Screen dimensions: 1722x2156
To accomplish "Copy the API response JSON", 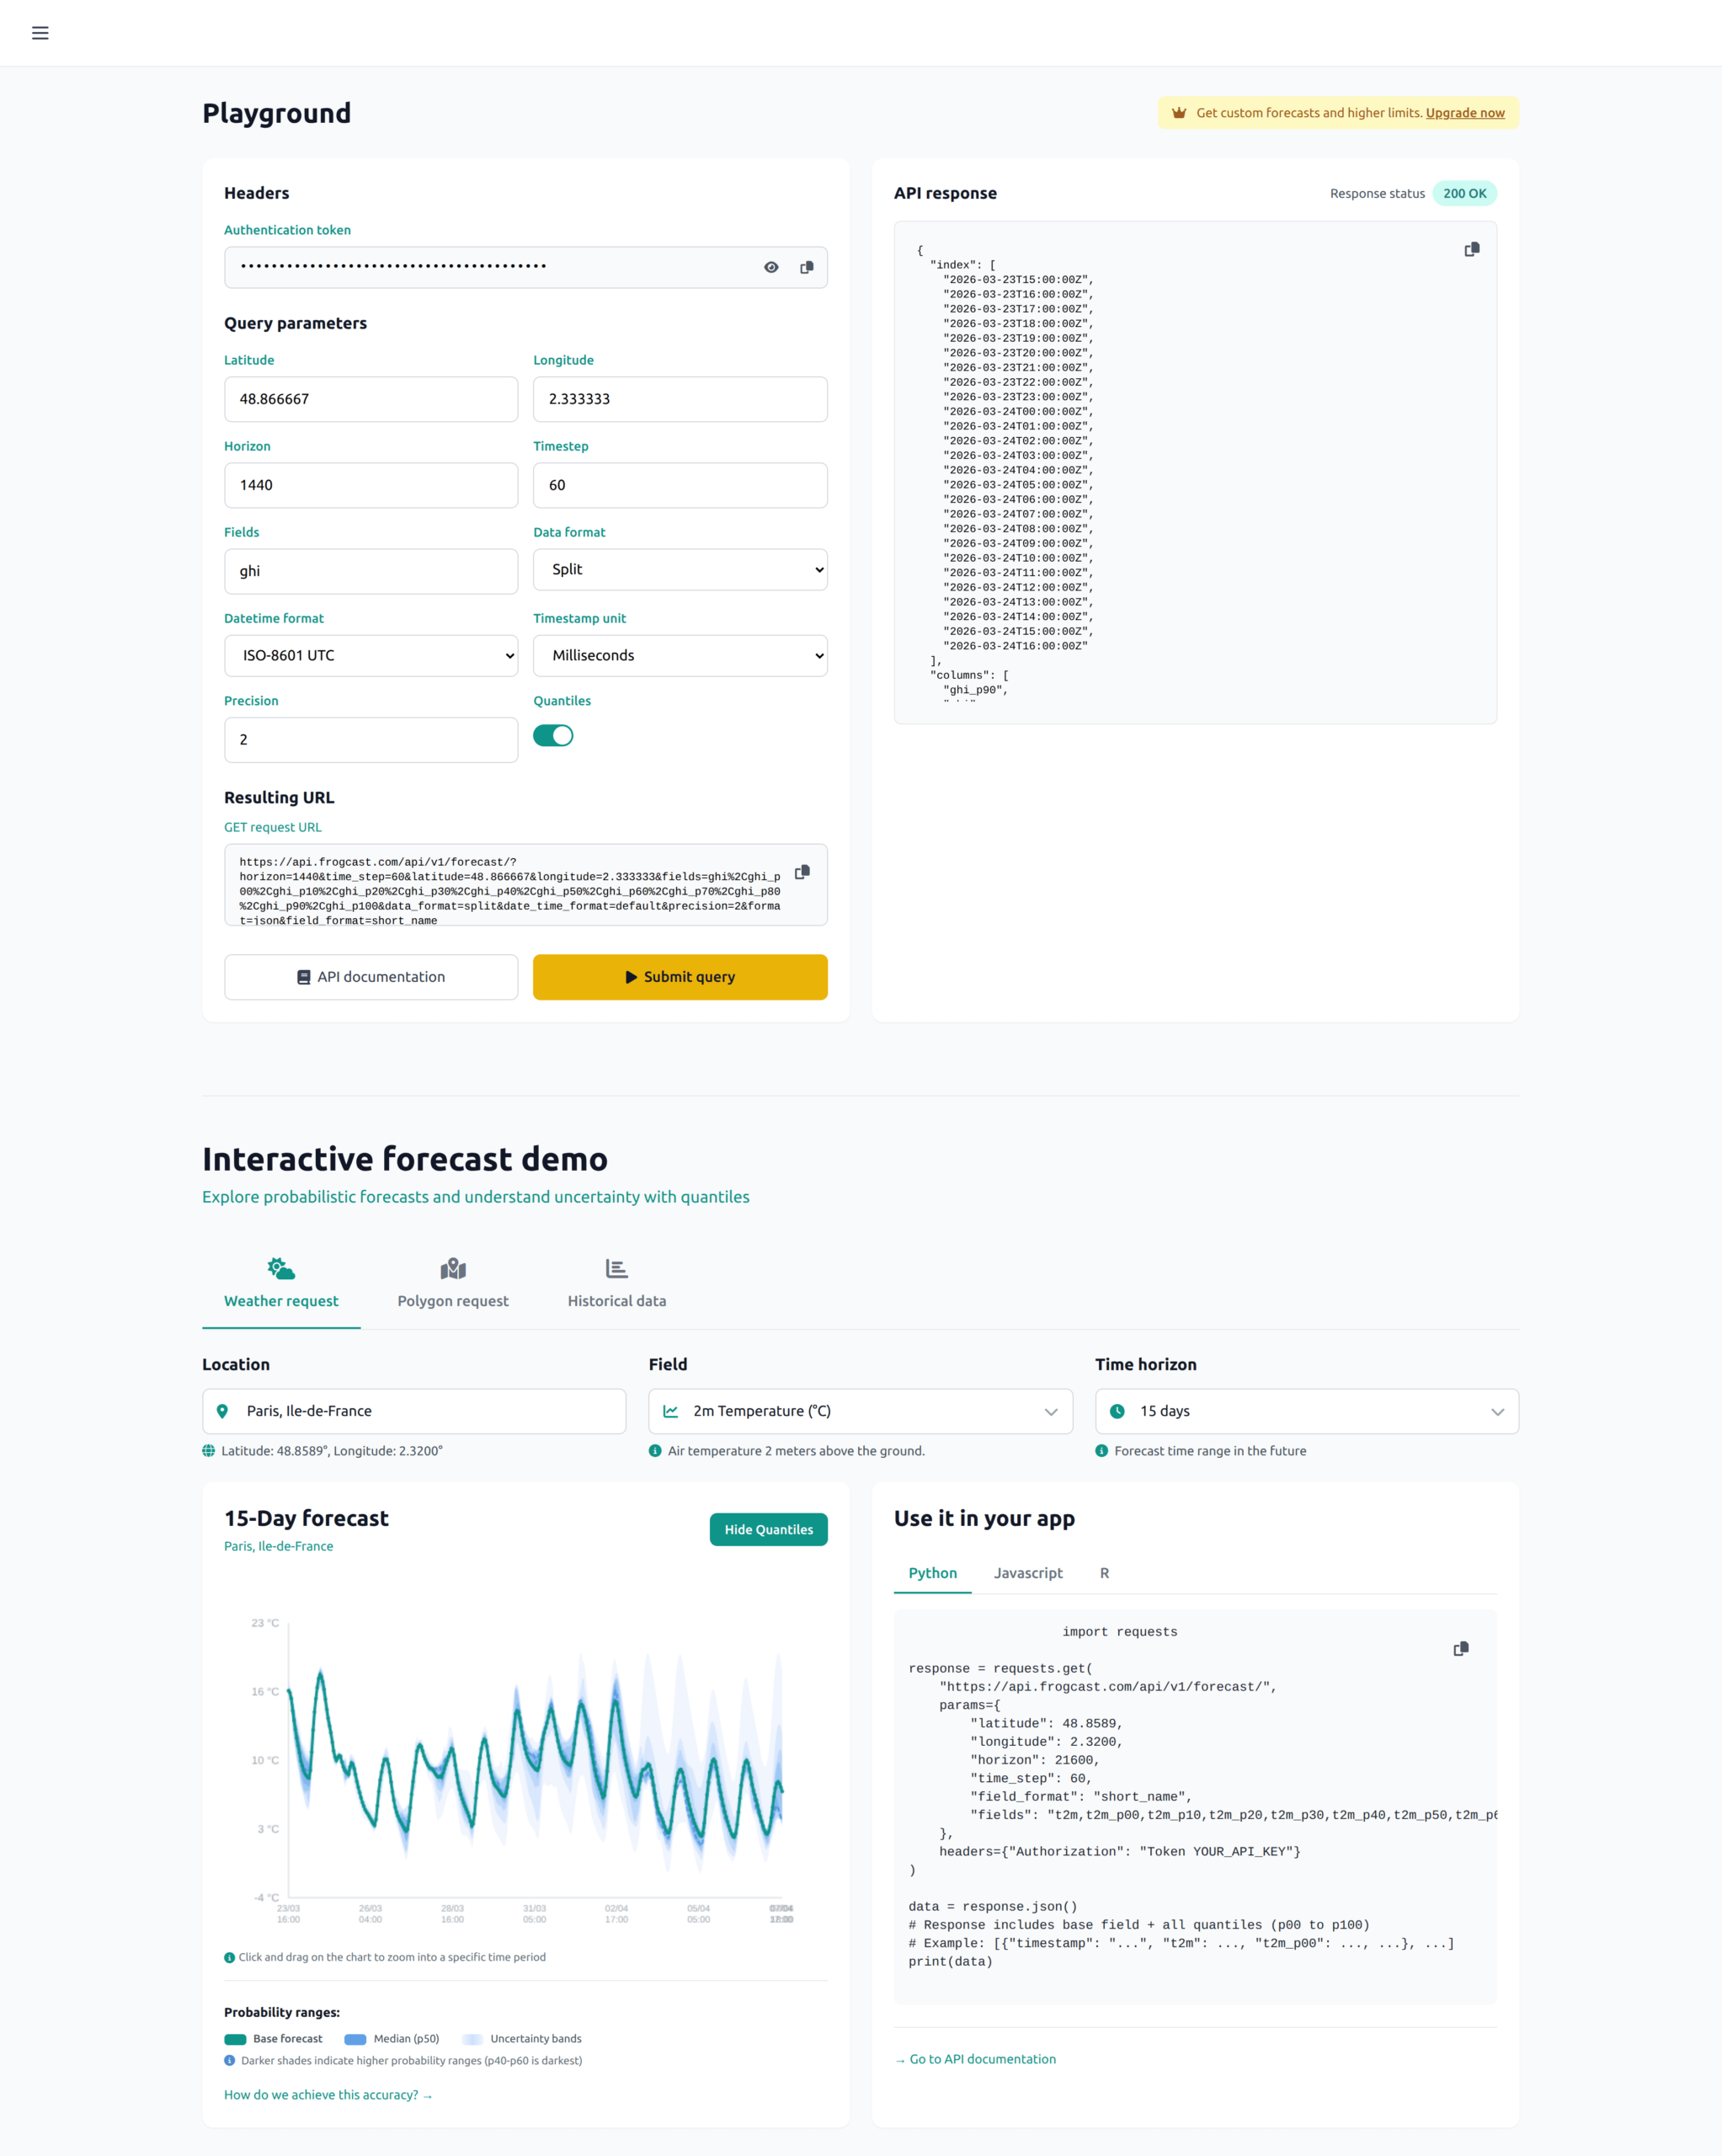I will pyautogui.click(x=1470, y=249).
